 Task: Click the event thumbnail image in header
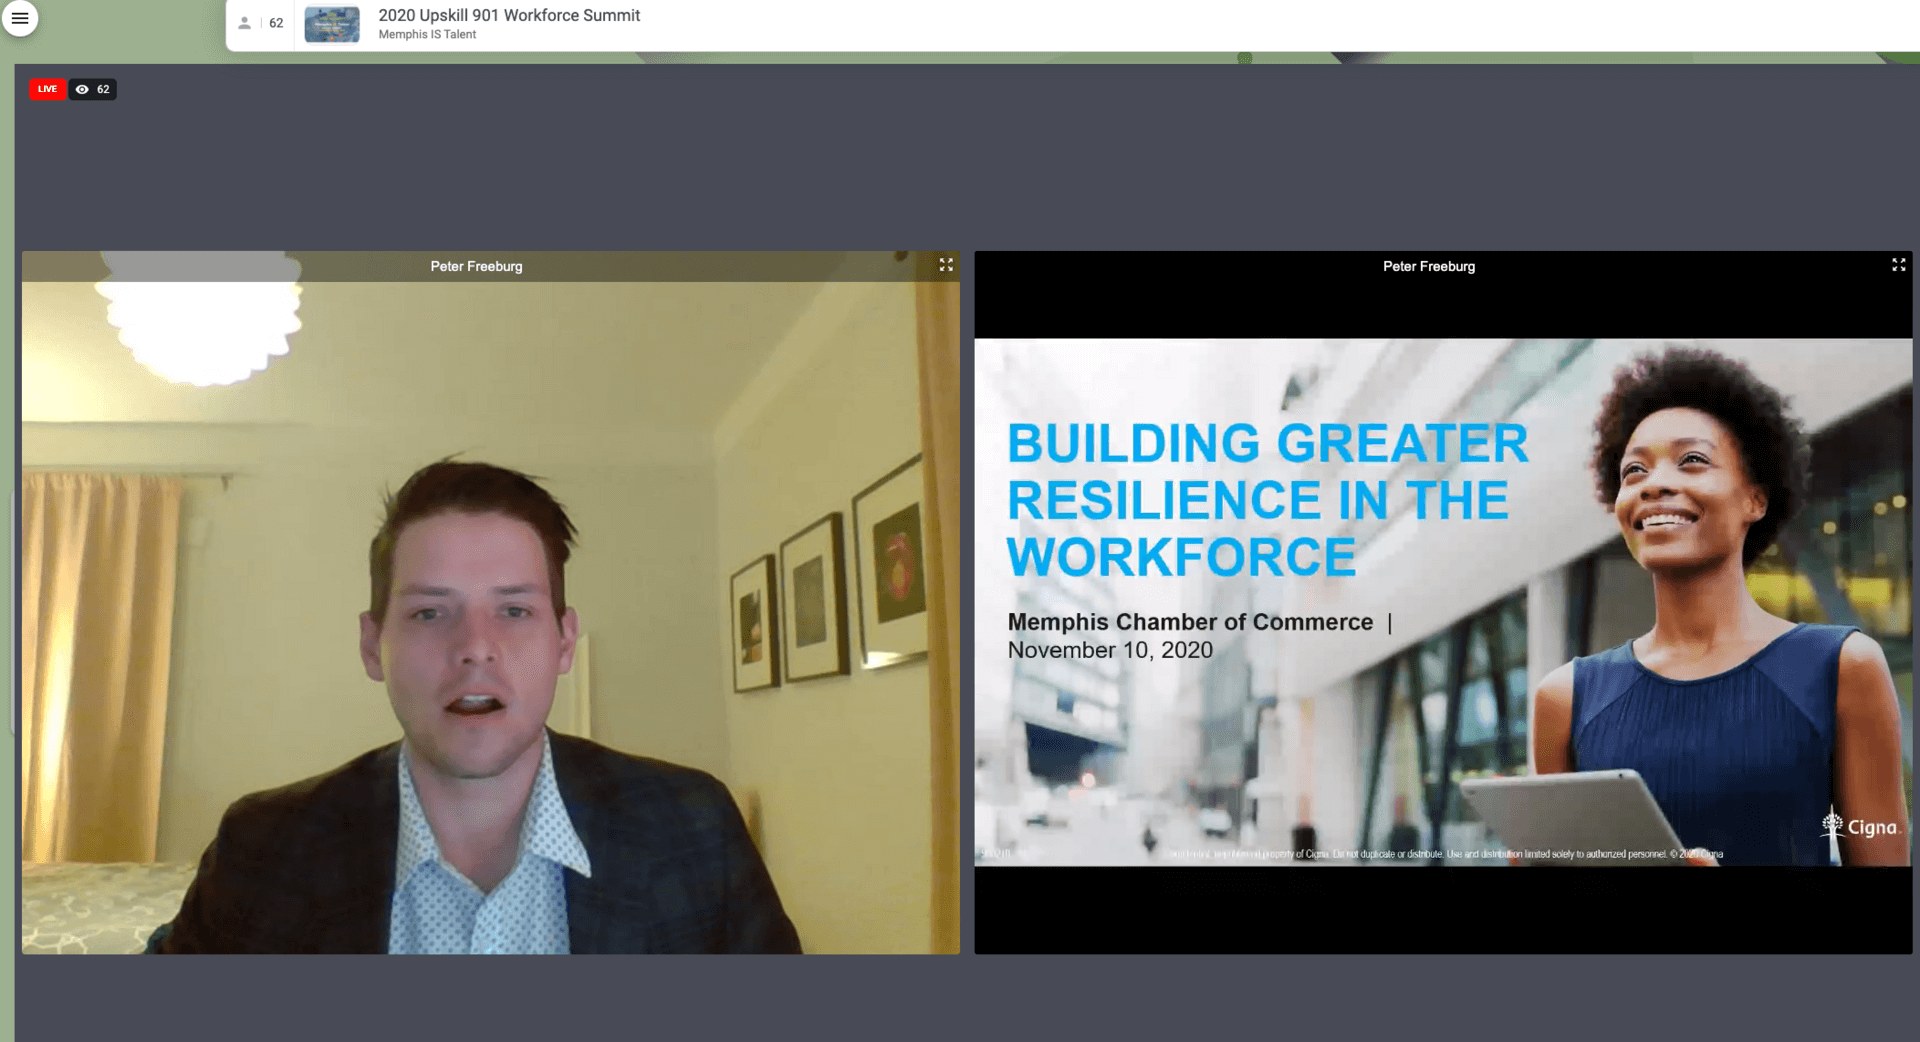[x=332, y=24]
